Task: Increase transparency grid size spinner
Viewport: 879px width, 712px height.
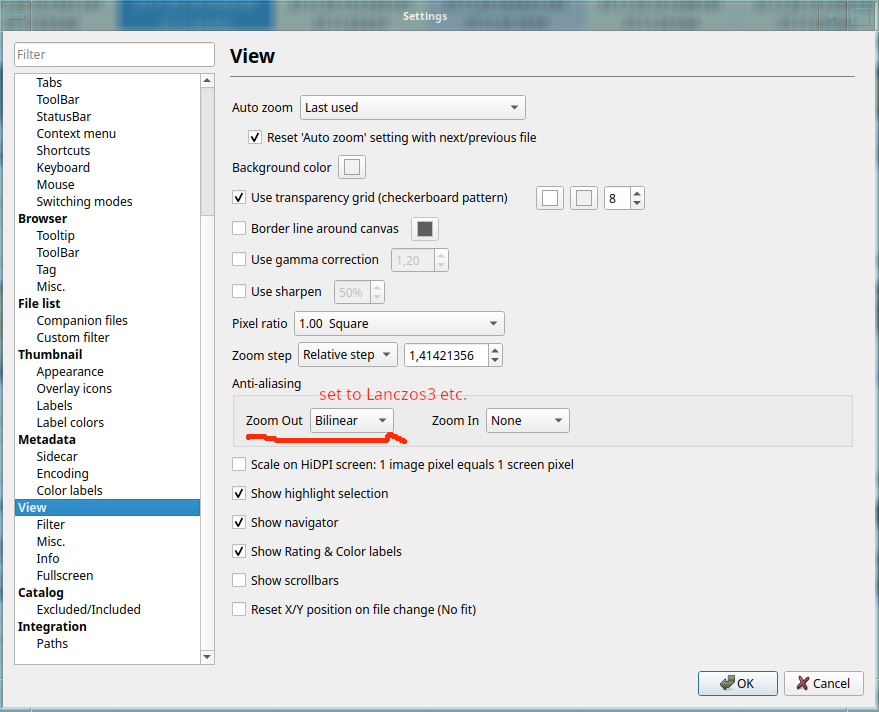Action: [x=637, y=193]
